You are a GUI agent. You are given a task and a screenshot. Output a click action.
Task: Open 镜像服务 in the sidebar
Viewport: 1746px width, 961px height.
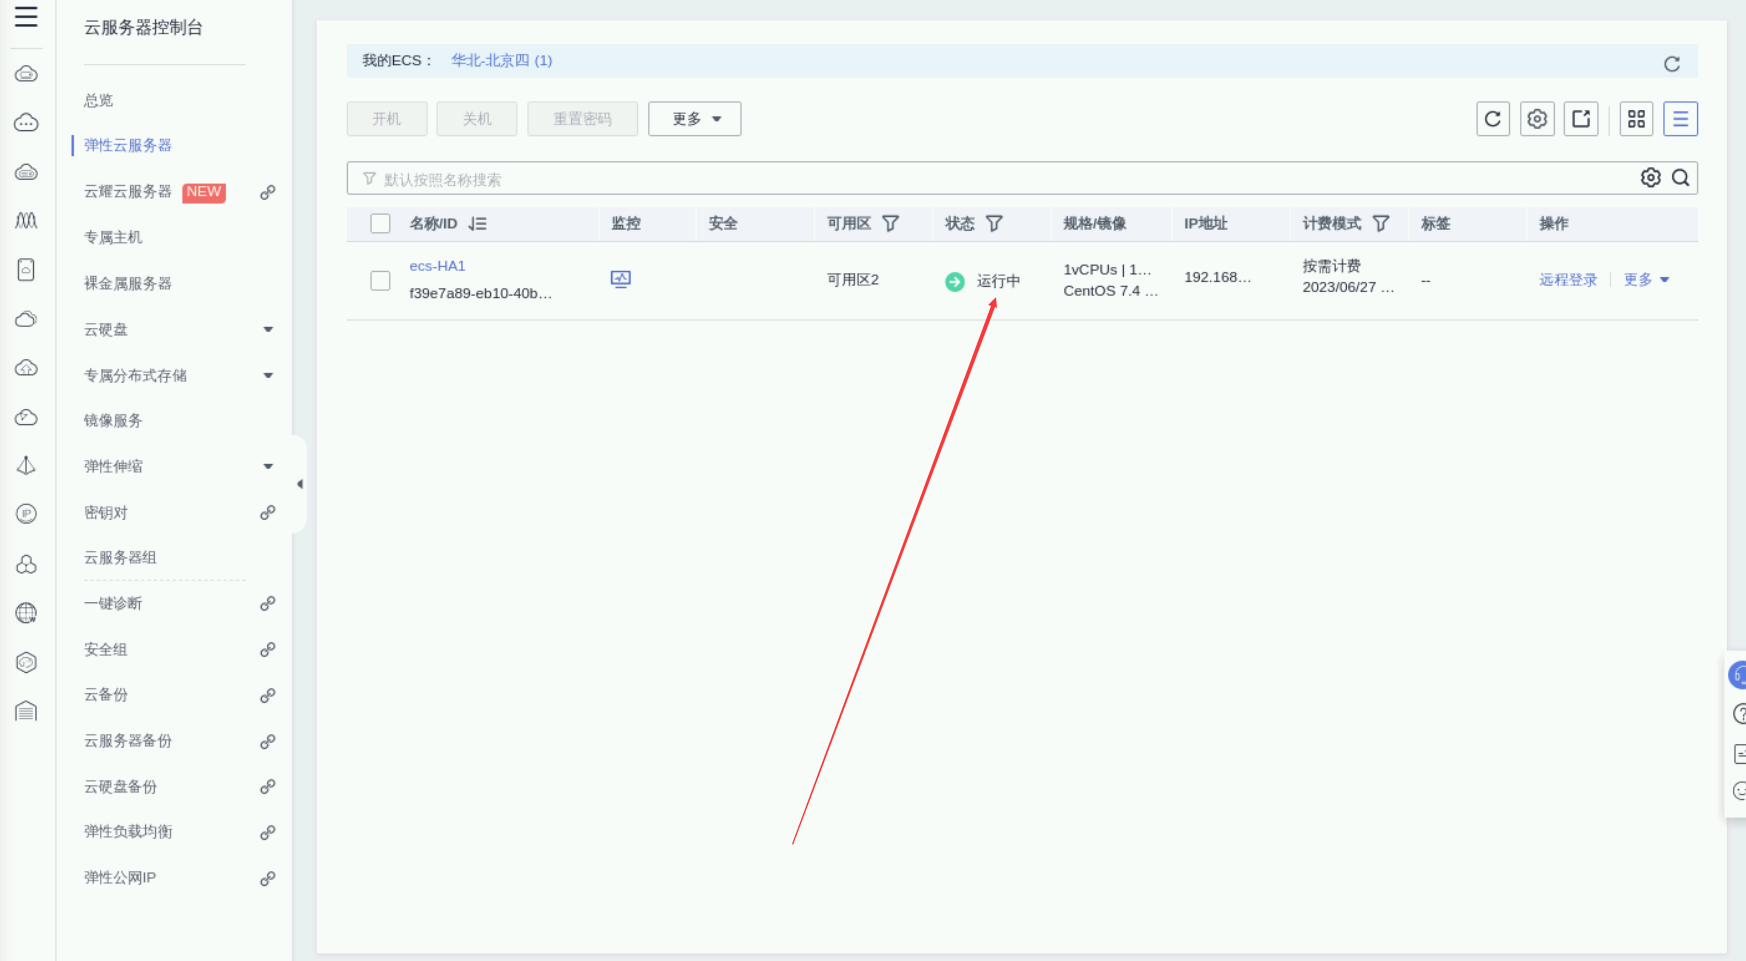113,421
